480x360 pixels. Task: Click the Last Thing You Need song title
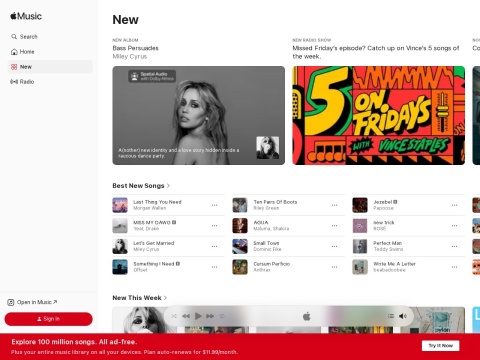(x=157, y=202)
